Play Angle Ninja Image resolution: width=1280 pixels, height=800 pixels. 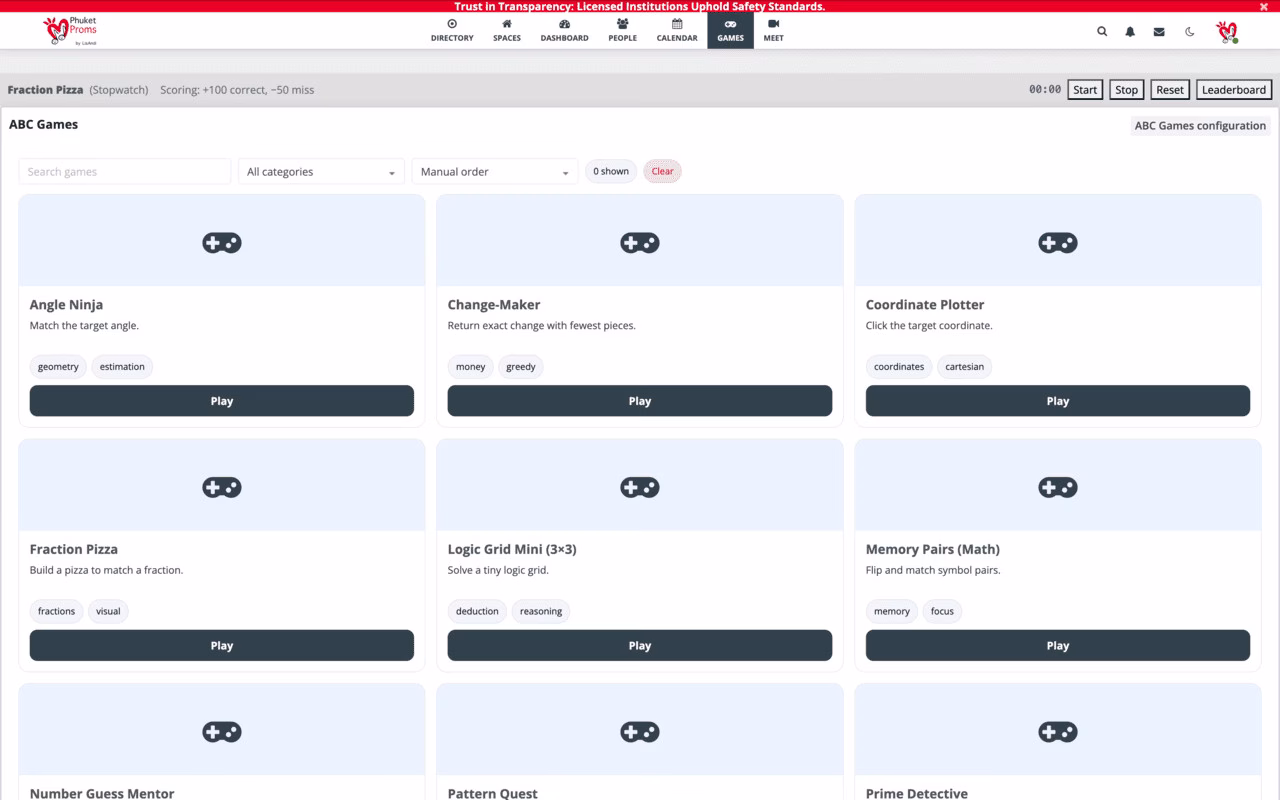coord(222,401)
